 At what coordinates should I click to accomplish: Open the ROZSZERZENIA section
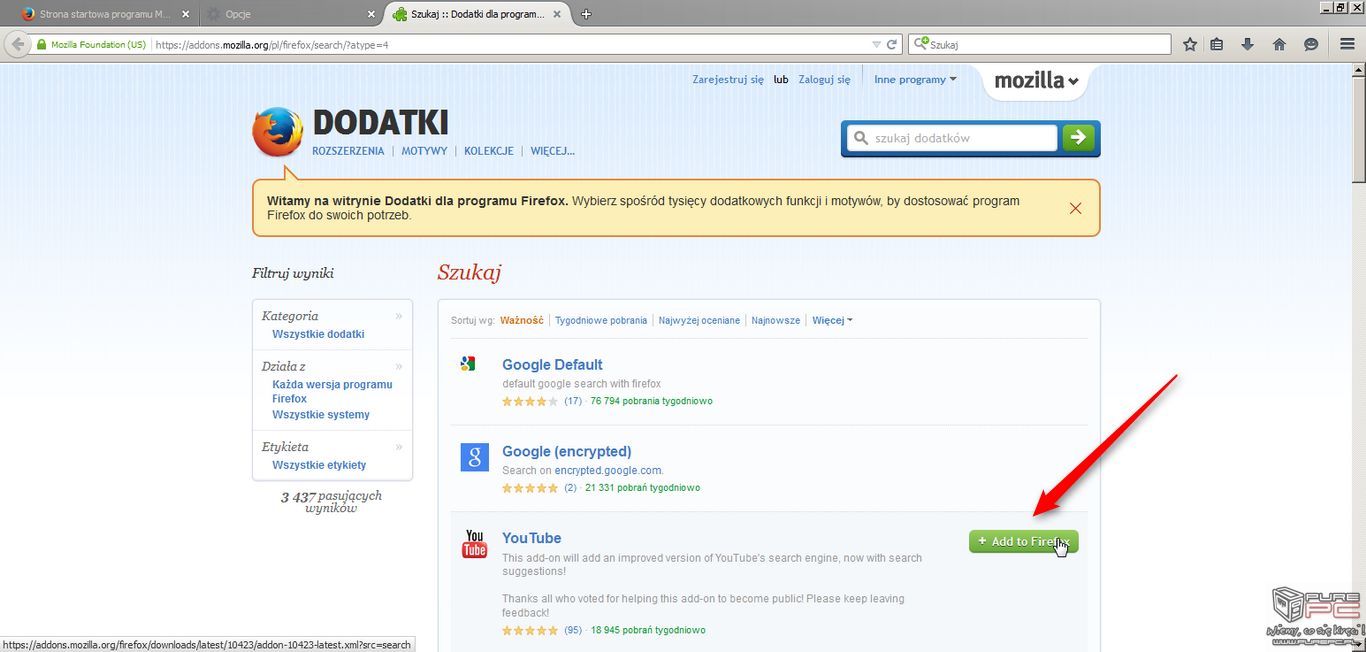[x=348, y=151]
